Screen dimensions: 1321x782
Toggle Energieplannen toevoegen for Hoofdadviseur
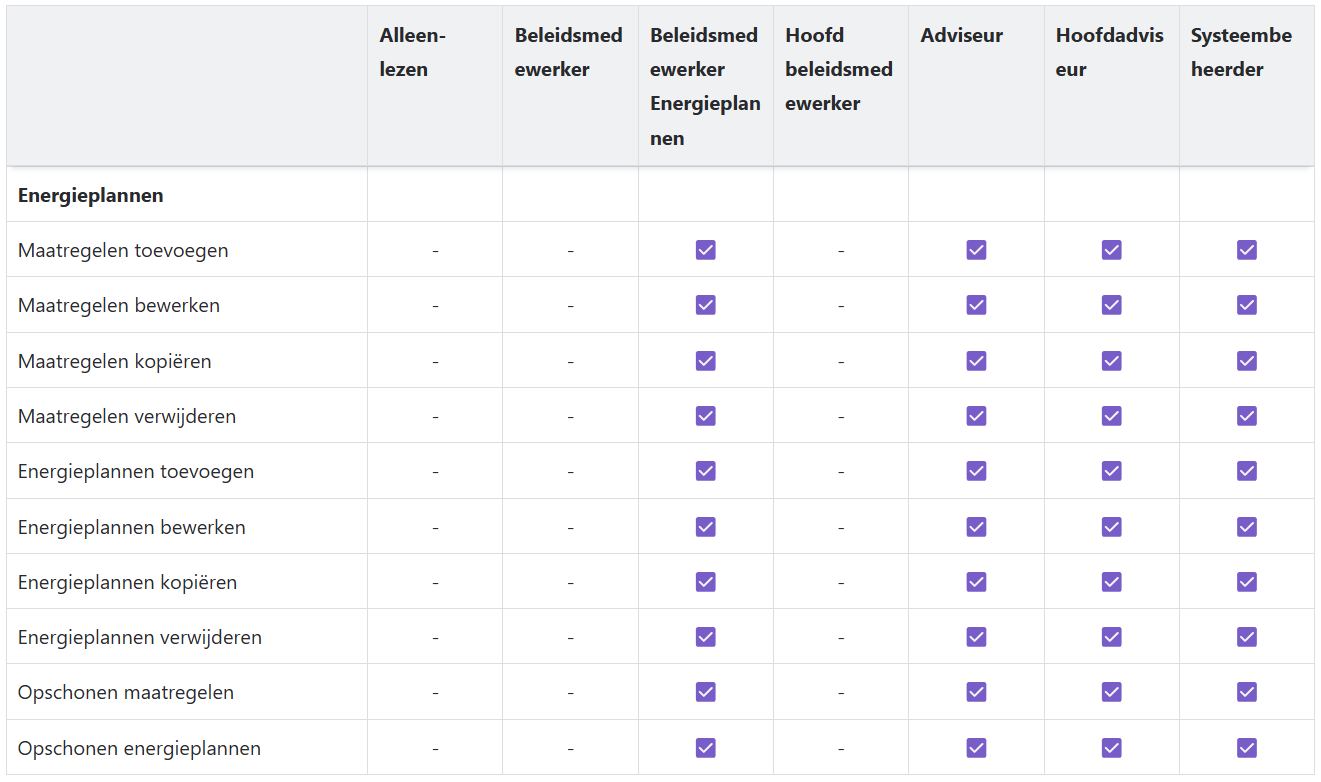click(x=1111, y=471)
